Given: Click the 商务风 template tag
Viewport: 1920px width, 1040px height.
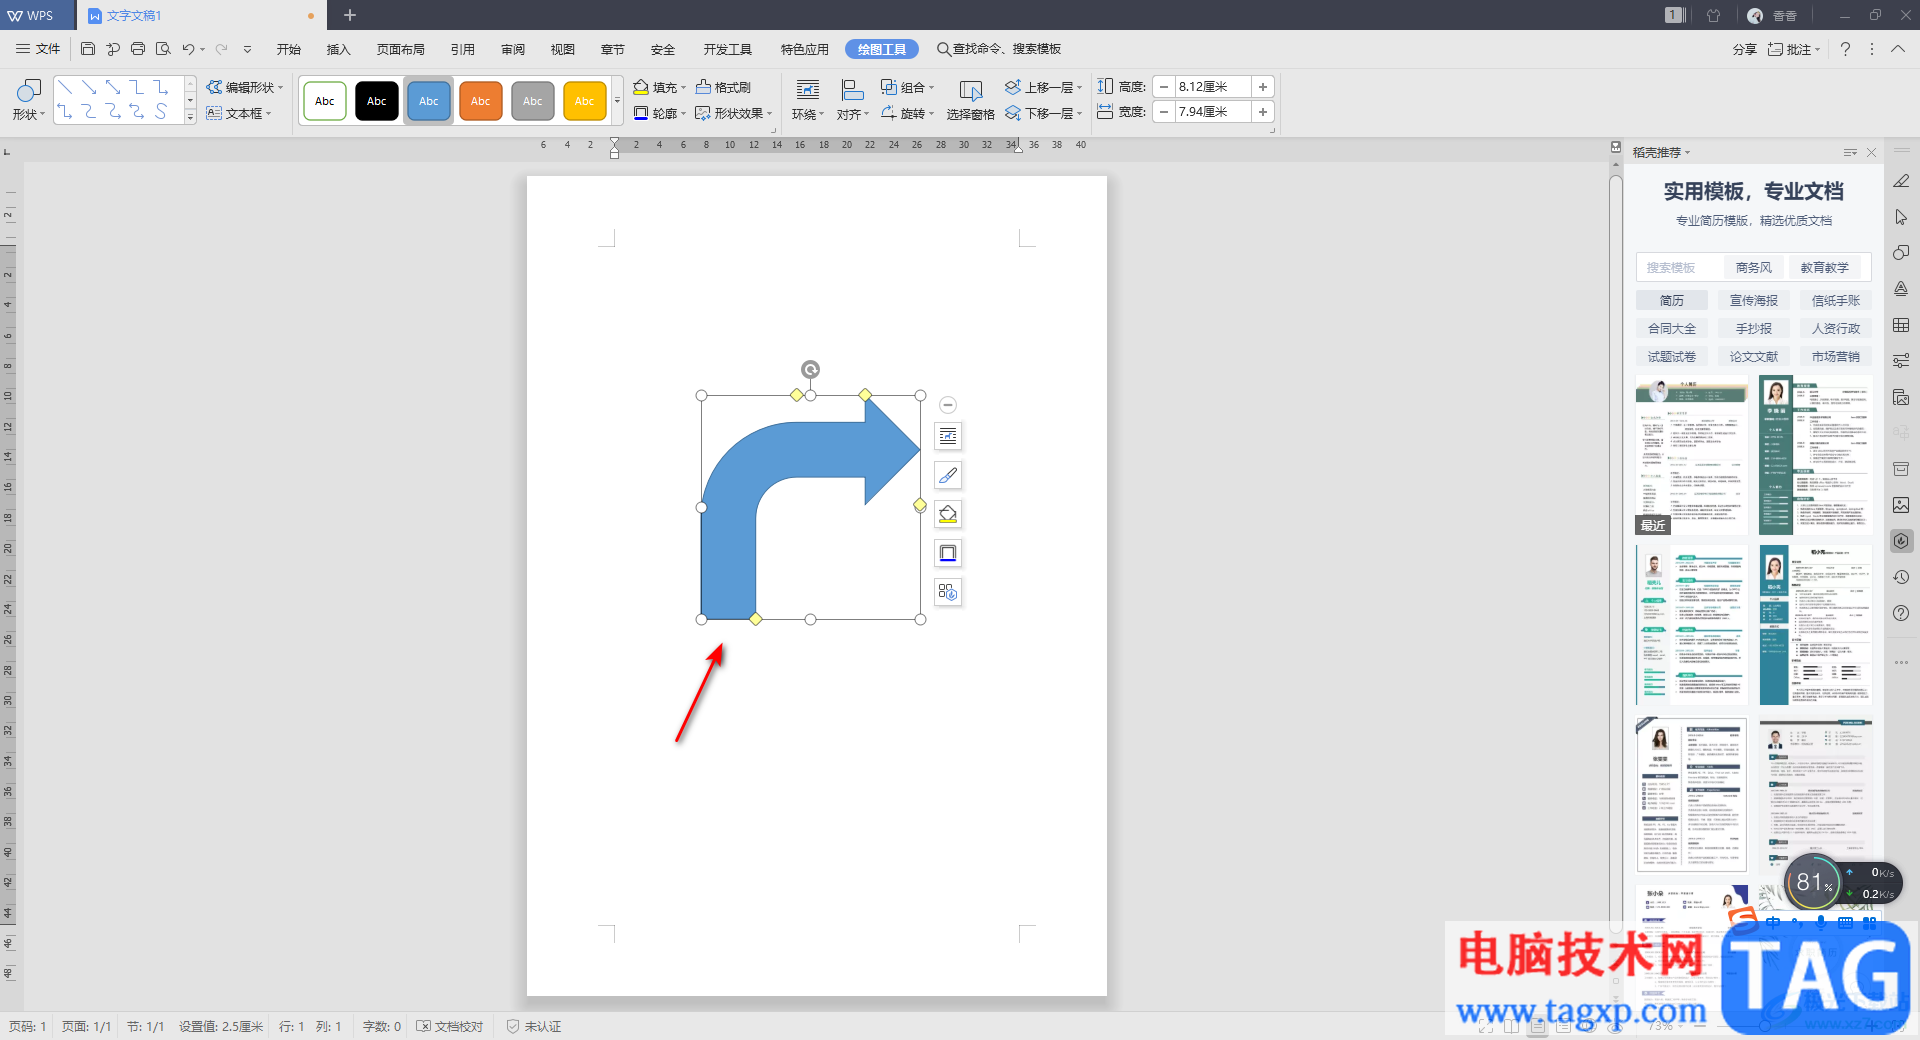Looking at the screenshot, I should pyautogui.click(x=1753, y=267).
